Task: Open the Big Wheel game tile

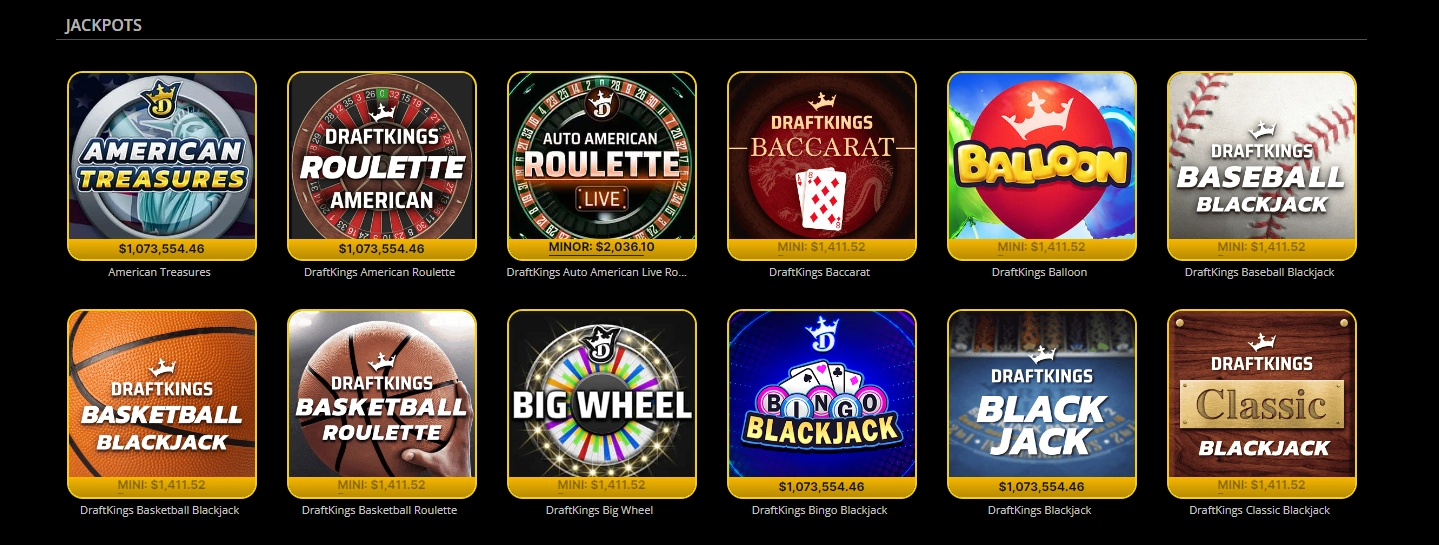Action: point(601,403)
